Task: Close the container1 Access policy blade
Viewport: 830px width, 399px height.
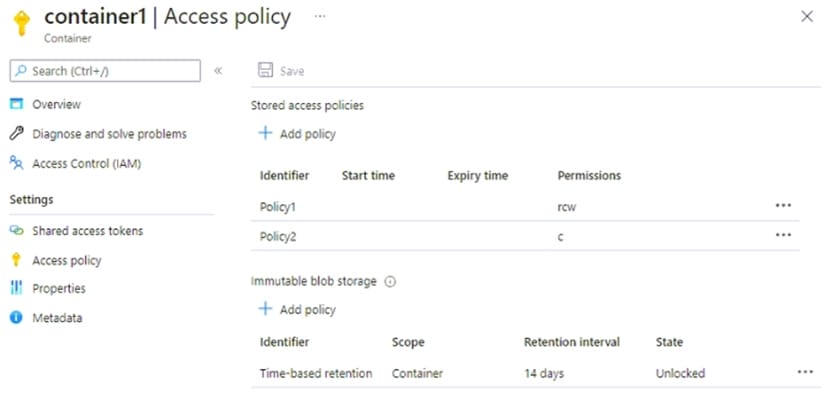Action: click(807, 17)
